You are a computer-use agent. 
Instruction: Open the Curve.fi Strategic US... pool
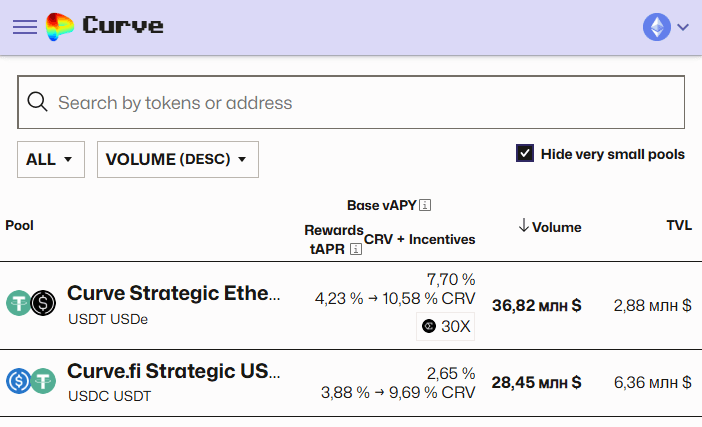pos(174,371)
